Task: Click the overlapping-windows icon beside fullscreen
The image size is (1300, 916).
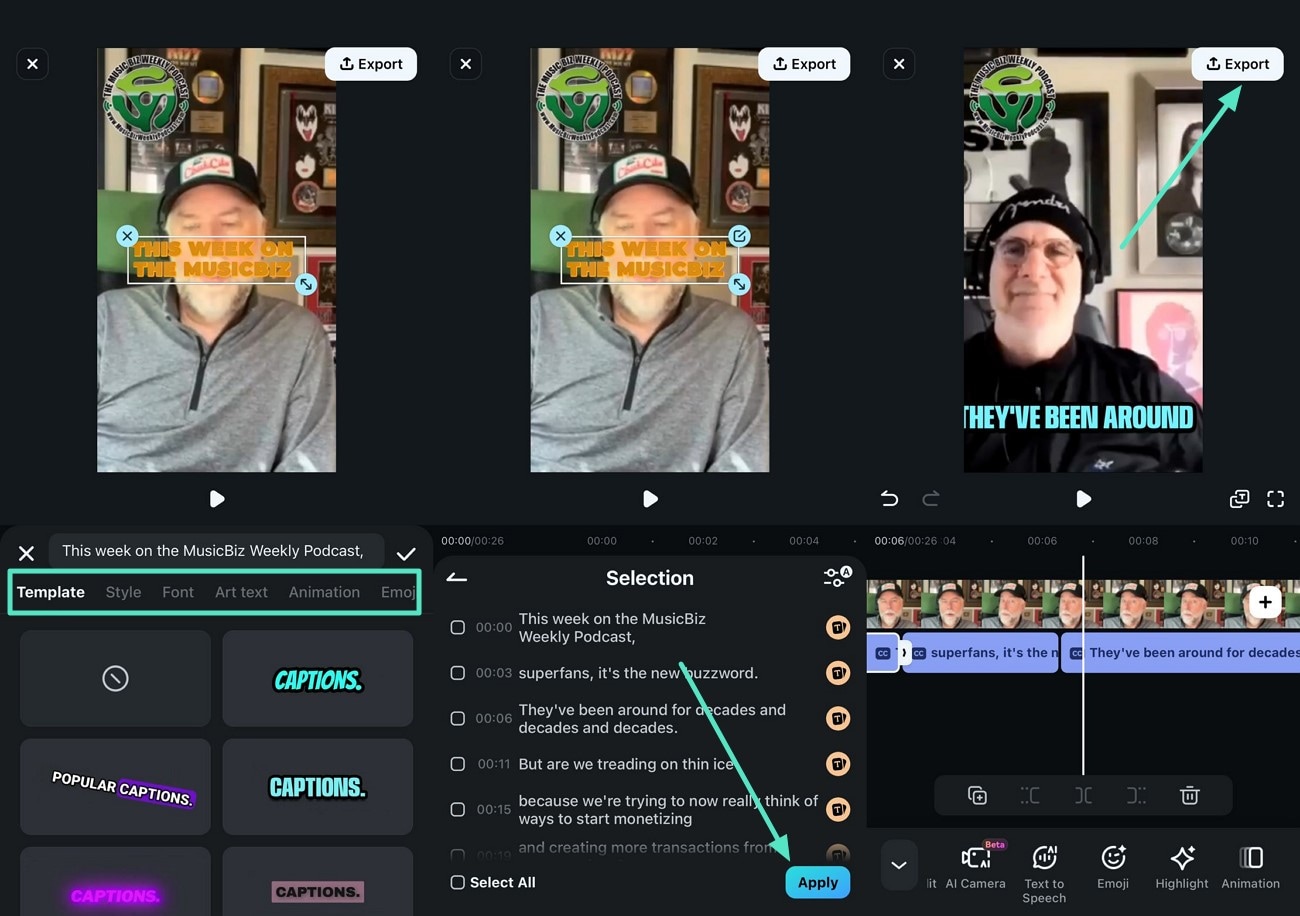Action: pos(1239,499)
